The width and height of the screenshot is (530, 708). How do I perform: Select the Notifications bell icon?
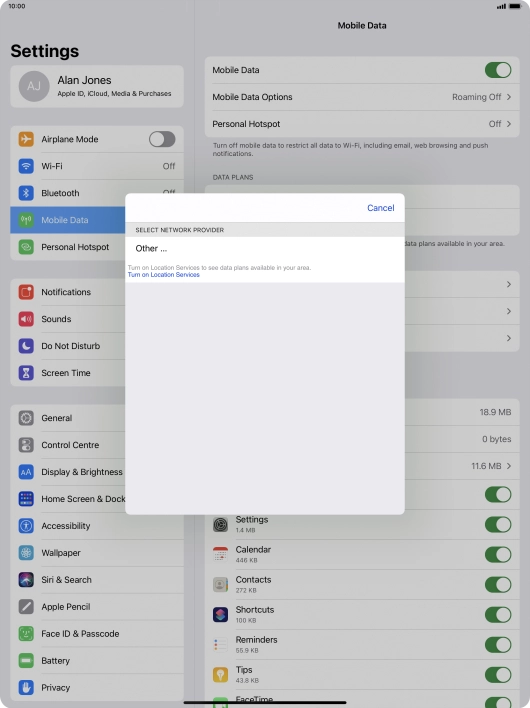[x=26, y=292]
